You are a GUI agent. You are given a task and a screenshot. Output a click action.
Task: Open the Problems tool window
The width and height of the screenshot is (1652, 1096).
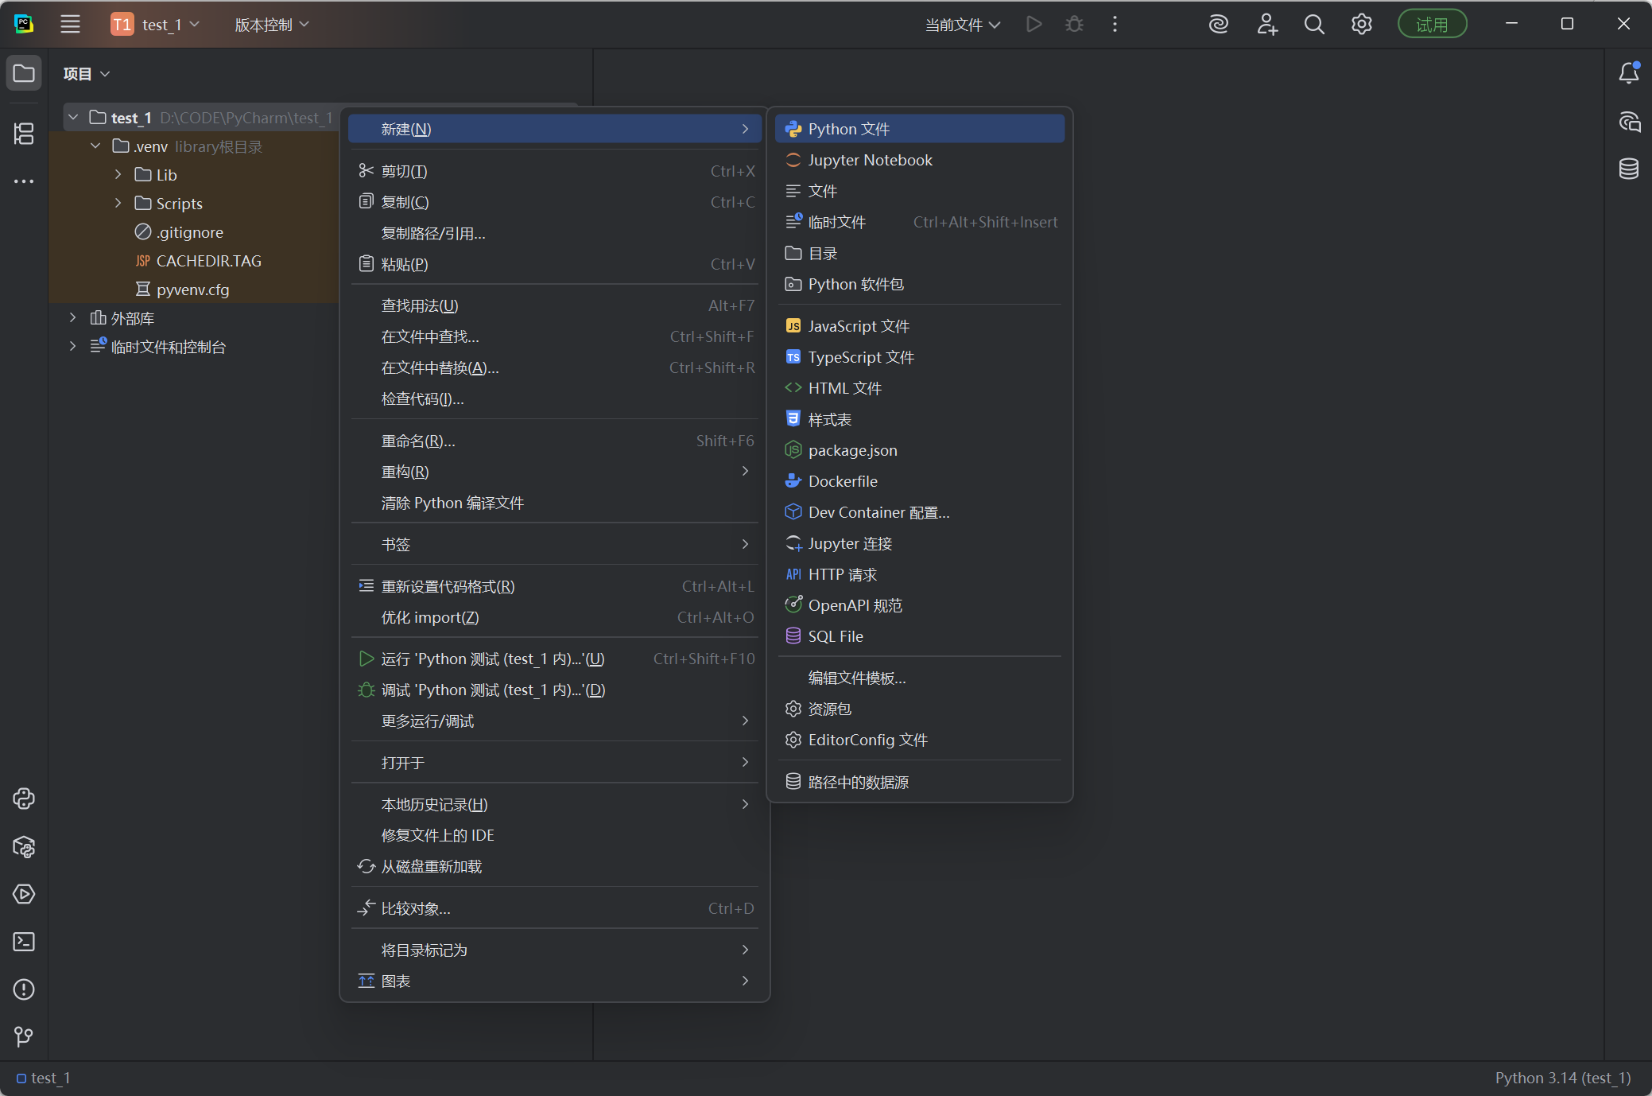[24, 989]
